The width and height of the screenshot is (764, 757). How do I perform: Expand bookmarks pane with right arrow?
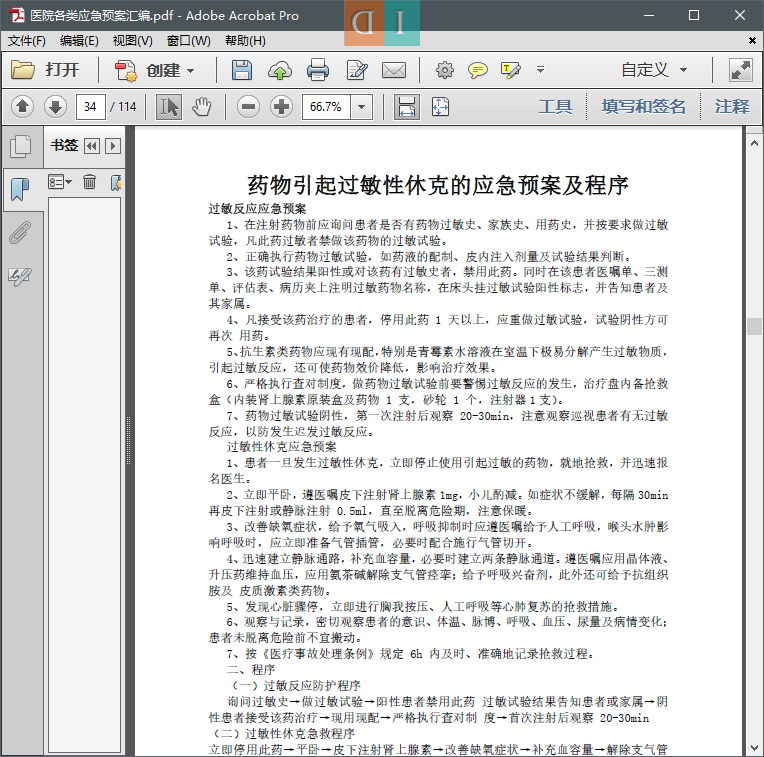click(x=113, y=146)
